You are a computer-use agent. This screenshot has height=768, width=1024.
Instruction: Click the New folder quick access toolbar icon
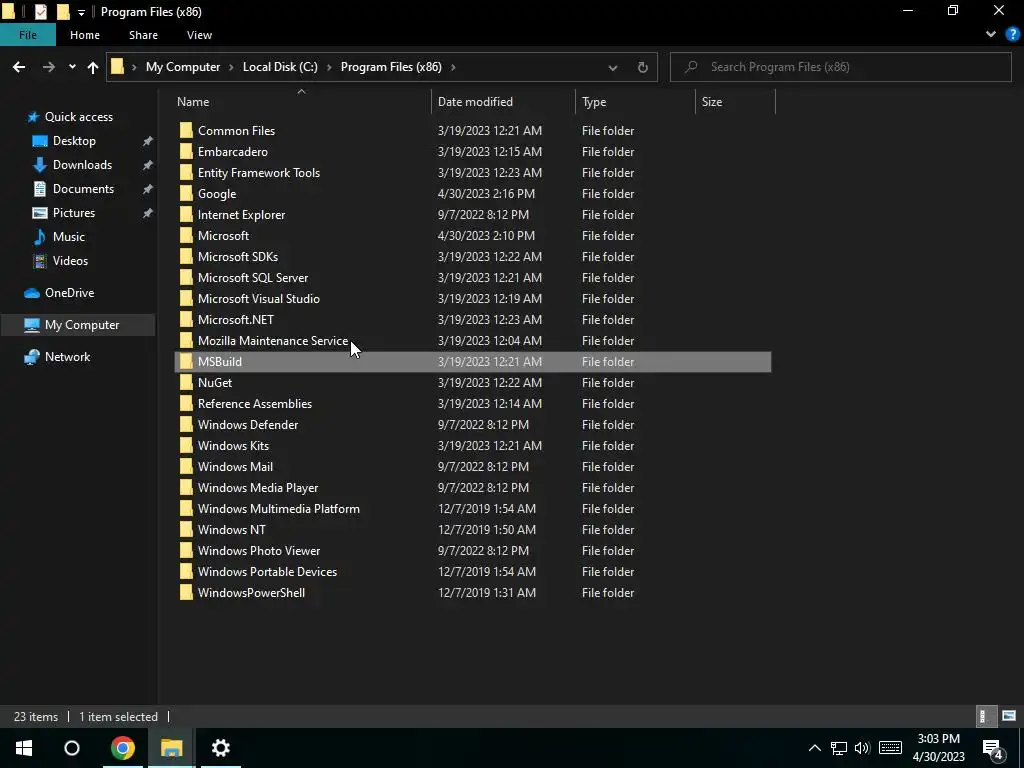(63, 12)
